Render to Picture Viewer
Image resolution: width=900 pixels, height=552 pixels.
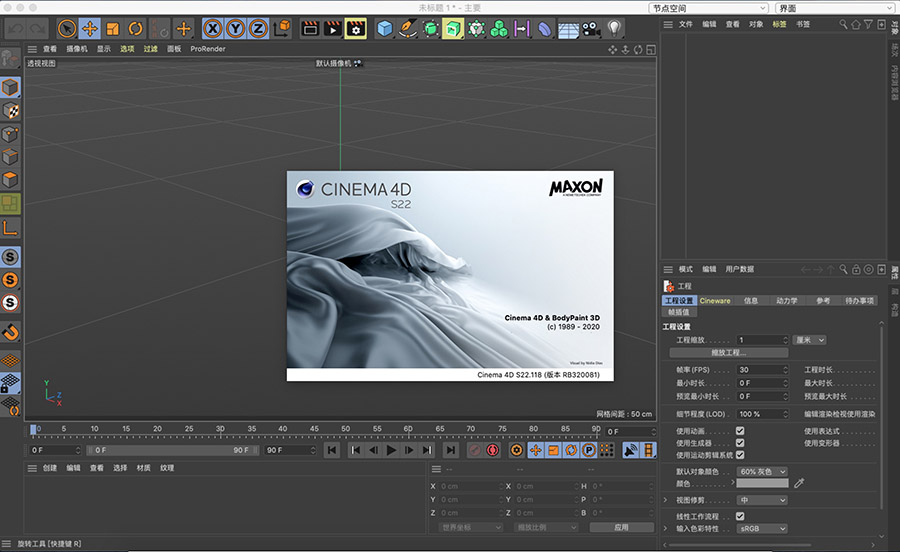tap(333, 28)
